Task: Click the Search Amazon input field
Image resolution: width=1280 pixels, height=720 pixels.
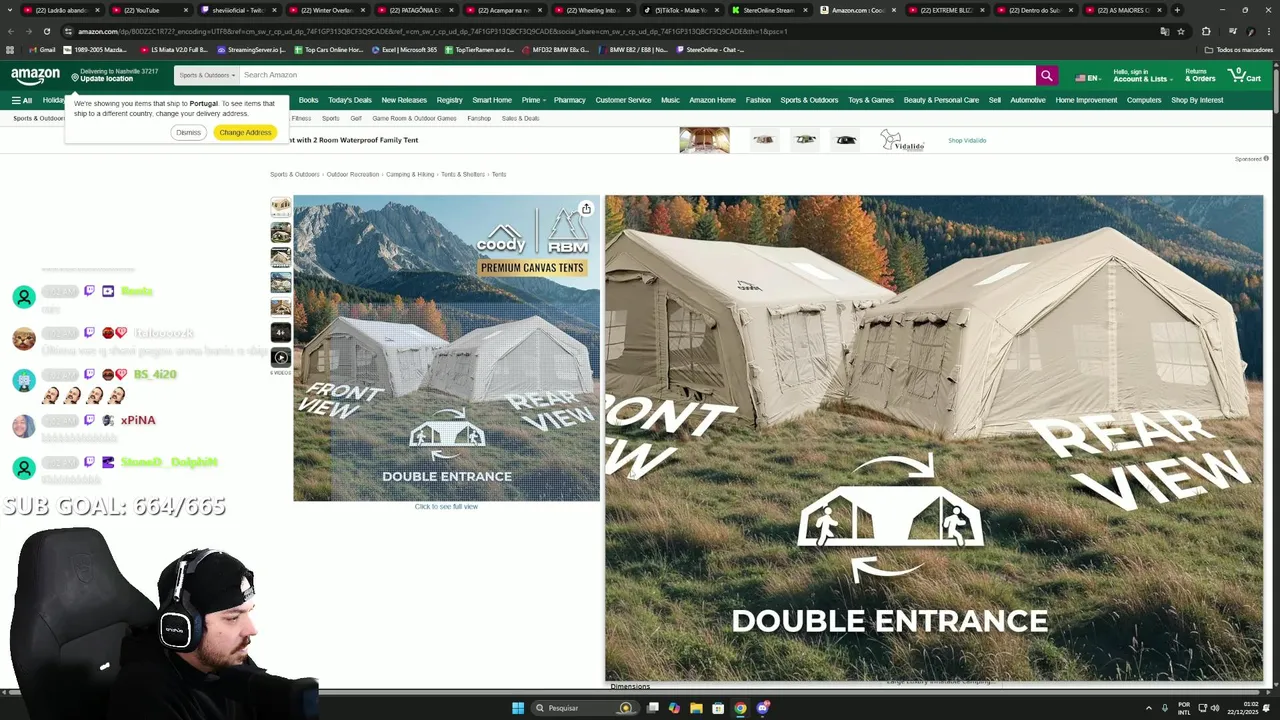Action: [x=638, y=75]
